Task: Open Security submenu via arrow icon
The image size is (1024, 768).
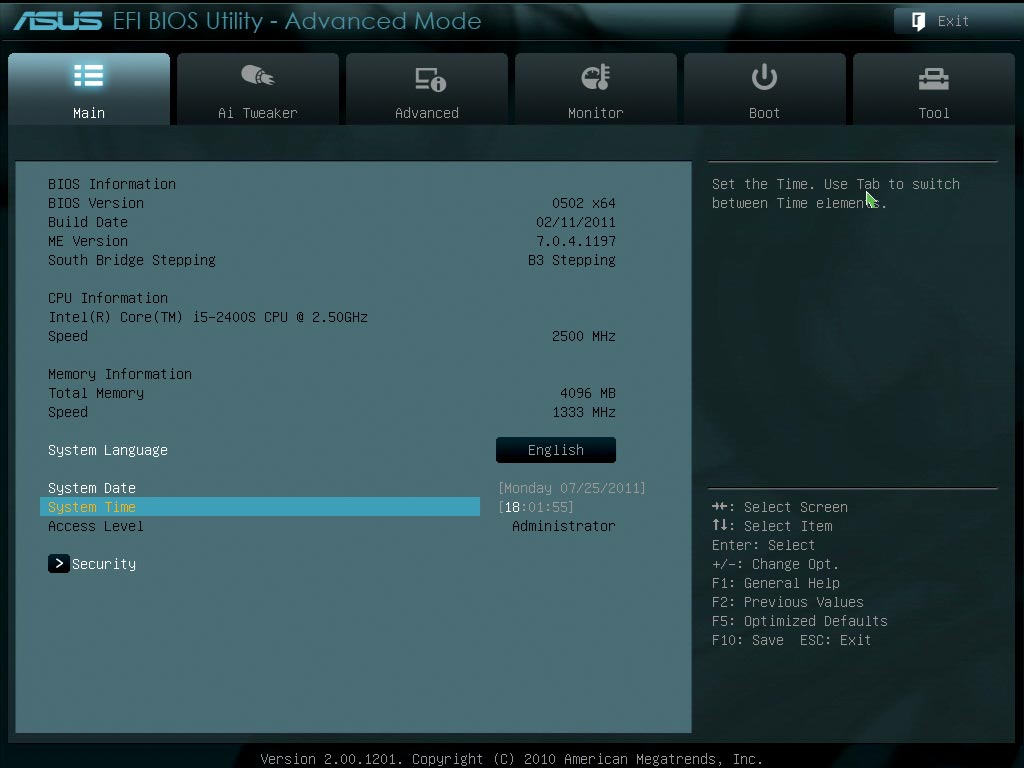Action: point(59,564)
